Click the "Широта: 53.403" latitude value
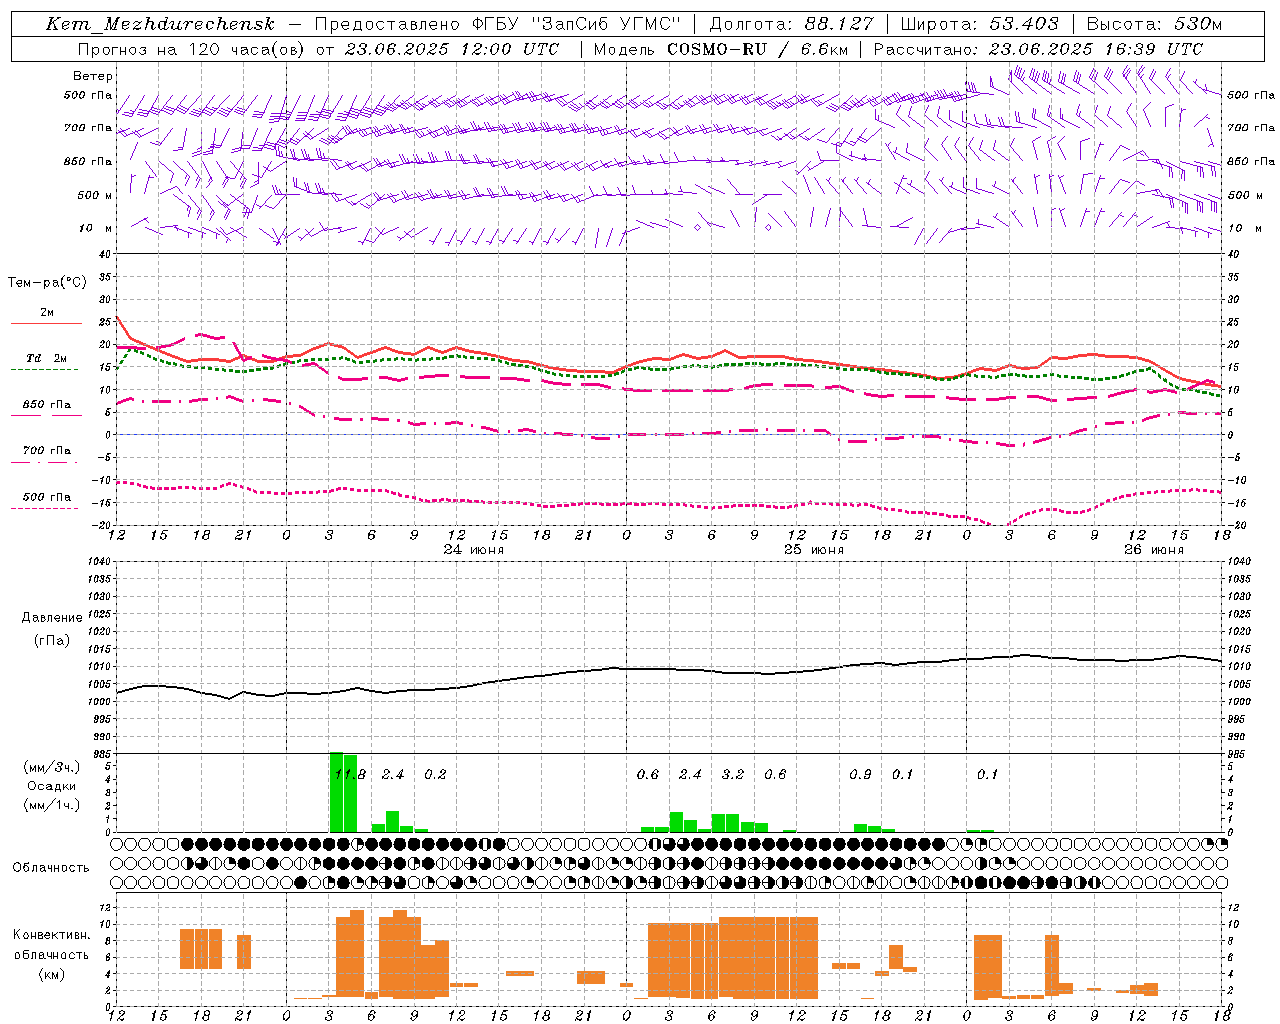Viewport: 1280px width, 1024px height. [979, 24]
